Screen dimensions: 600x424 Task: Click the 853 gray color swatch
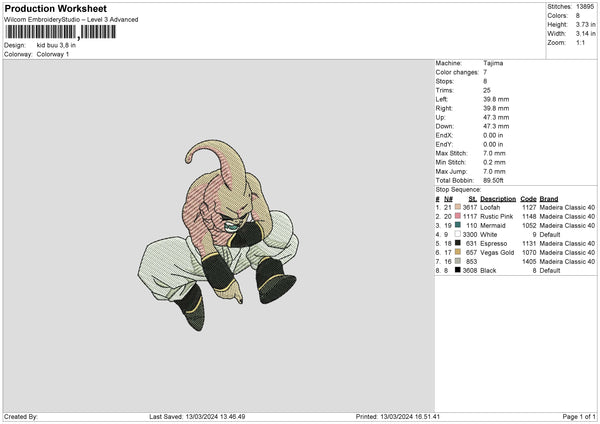click(458, 261)
